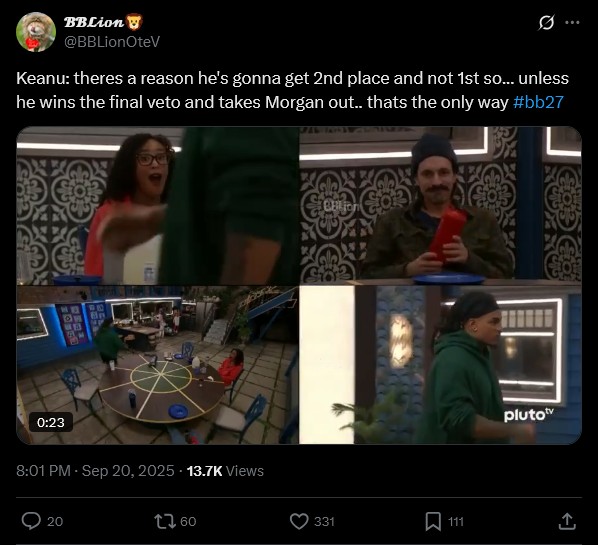
Task: Click the BBLion display name
Action: 94,22
